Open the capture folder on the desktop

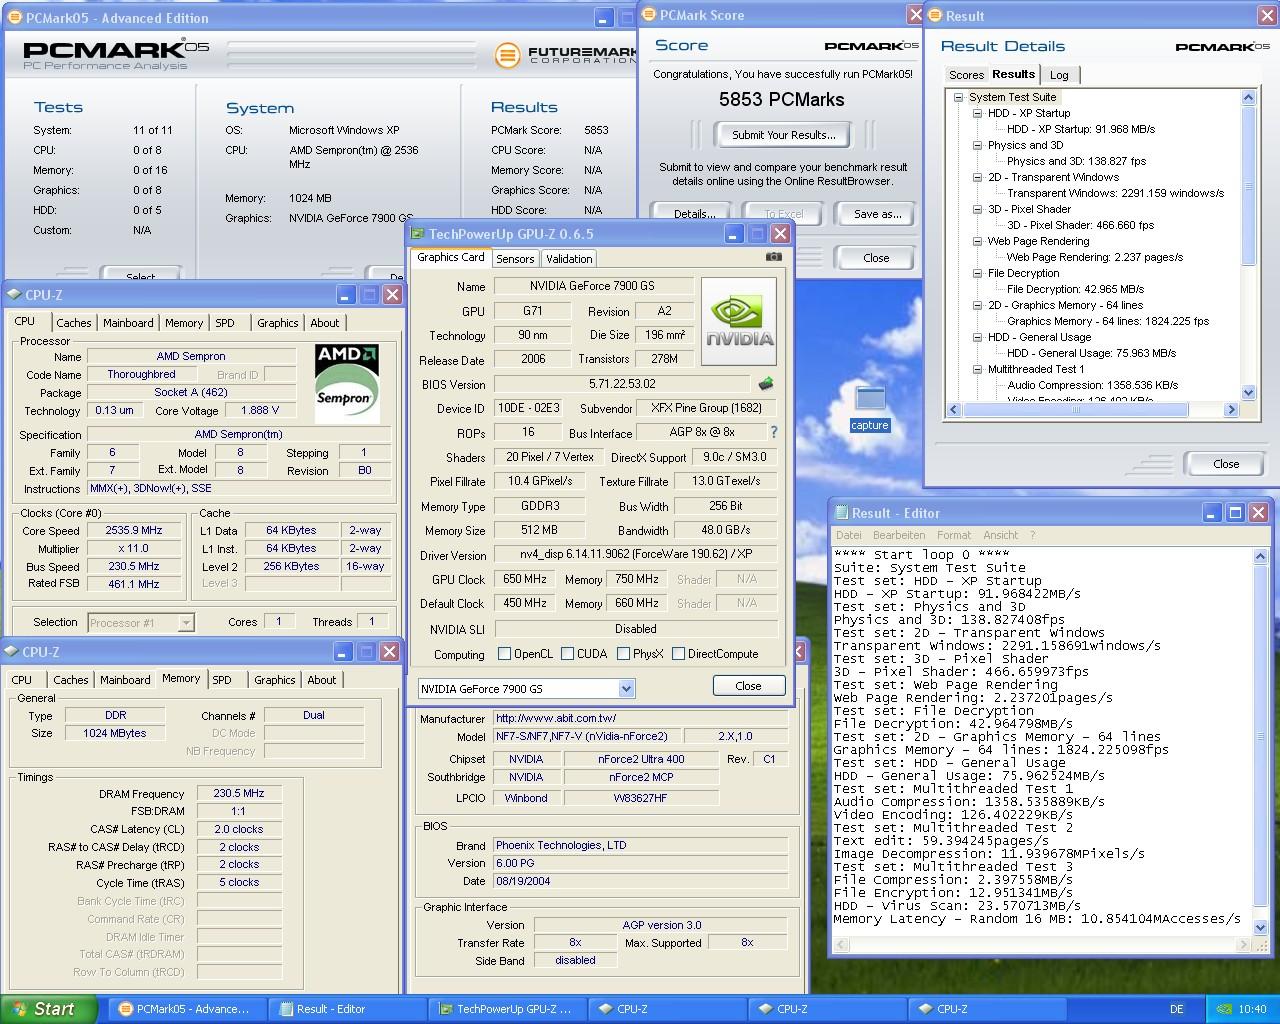tap(870, 408)
